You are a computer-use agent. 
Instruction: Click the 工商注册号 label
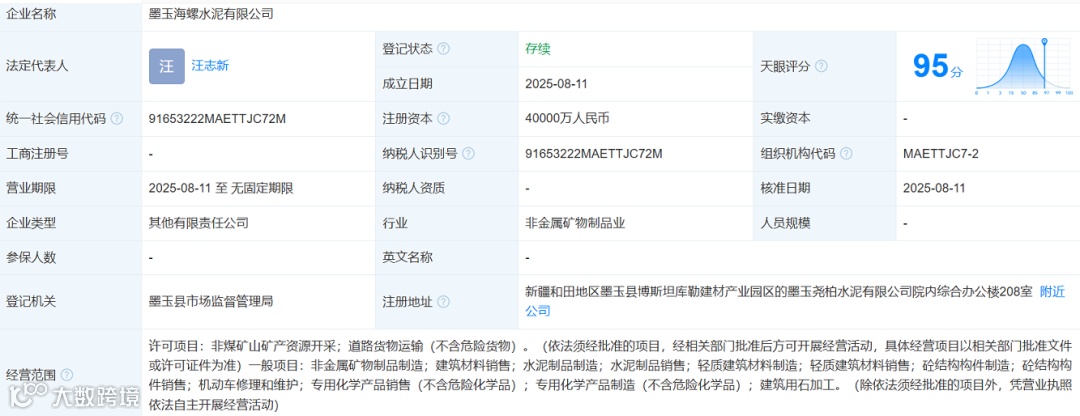[37, 154]
